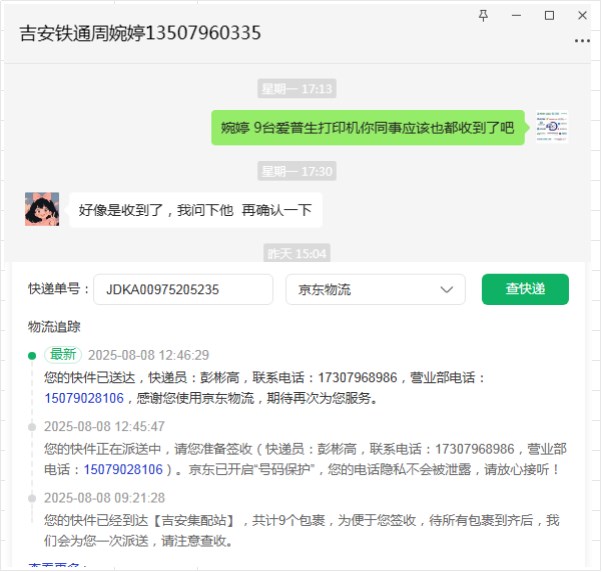
Task: Maximize the chat window
Action: (549, 16)
